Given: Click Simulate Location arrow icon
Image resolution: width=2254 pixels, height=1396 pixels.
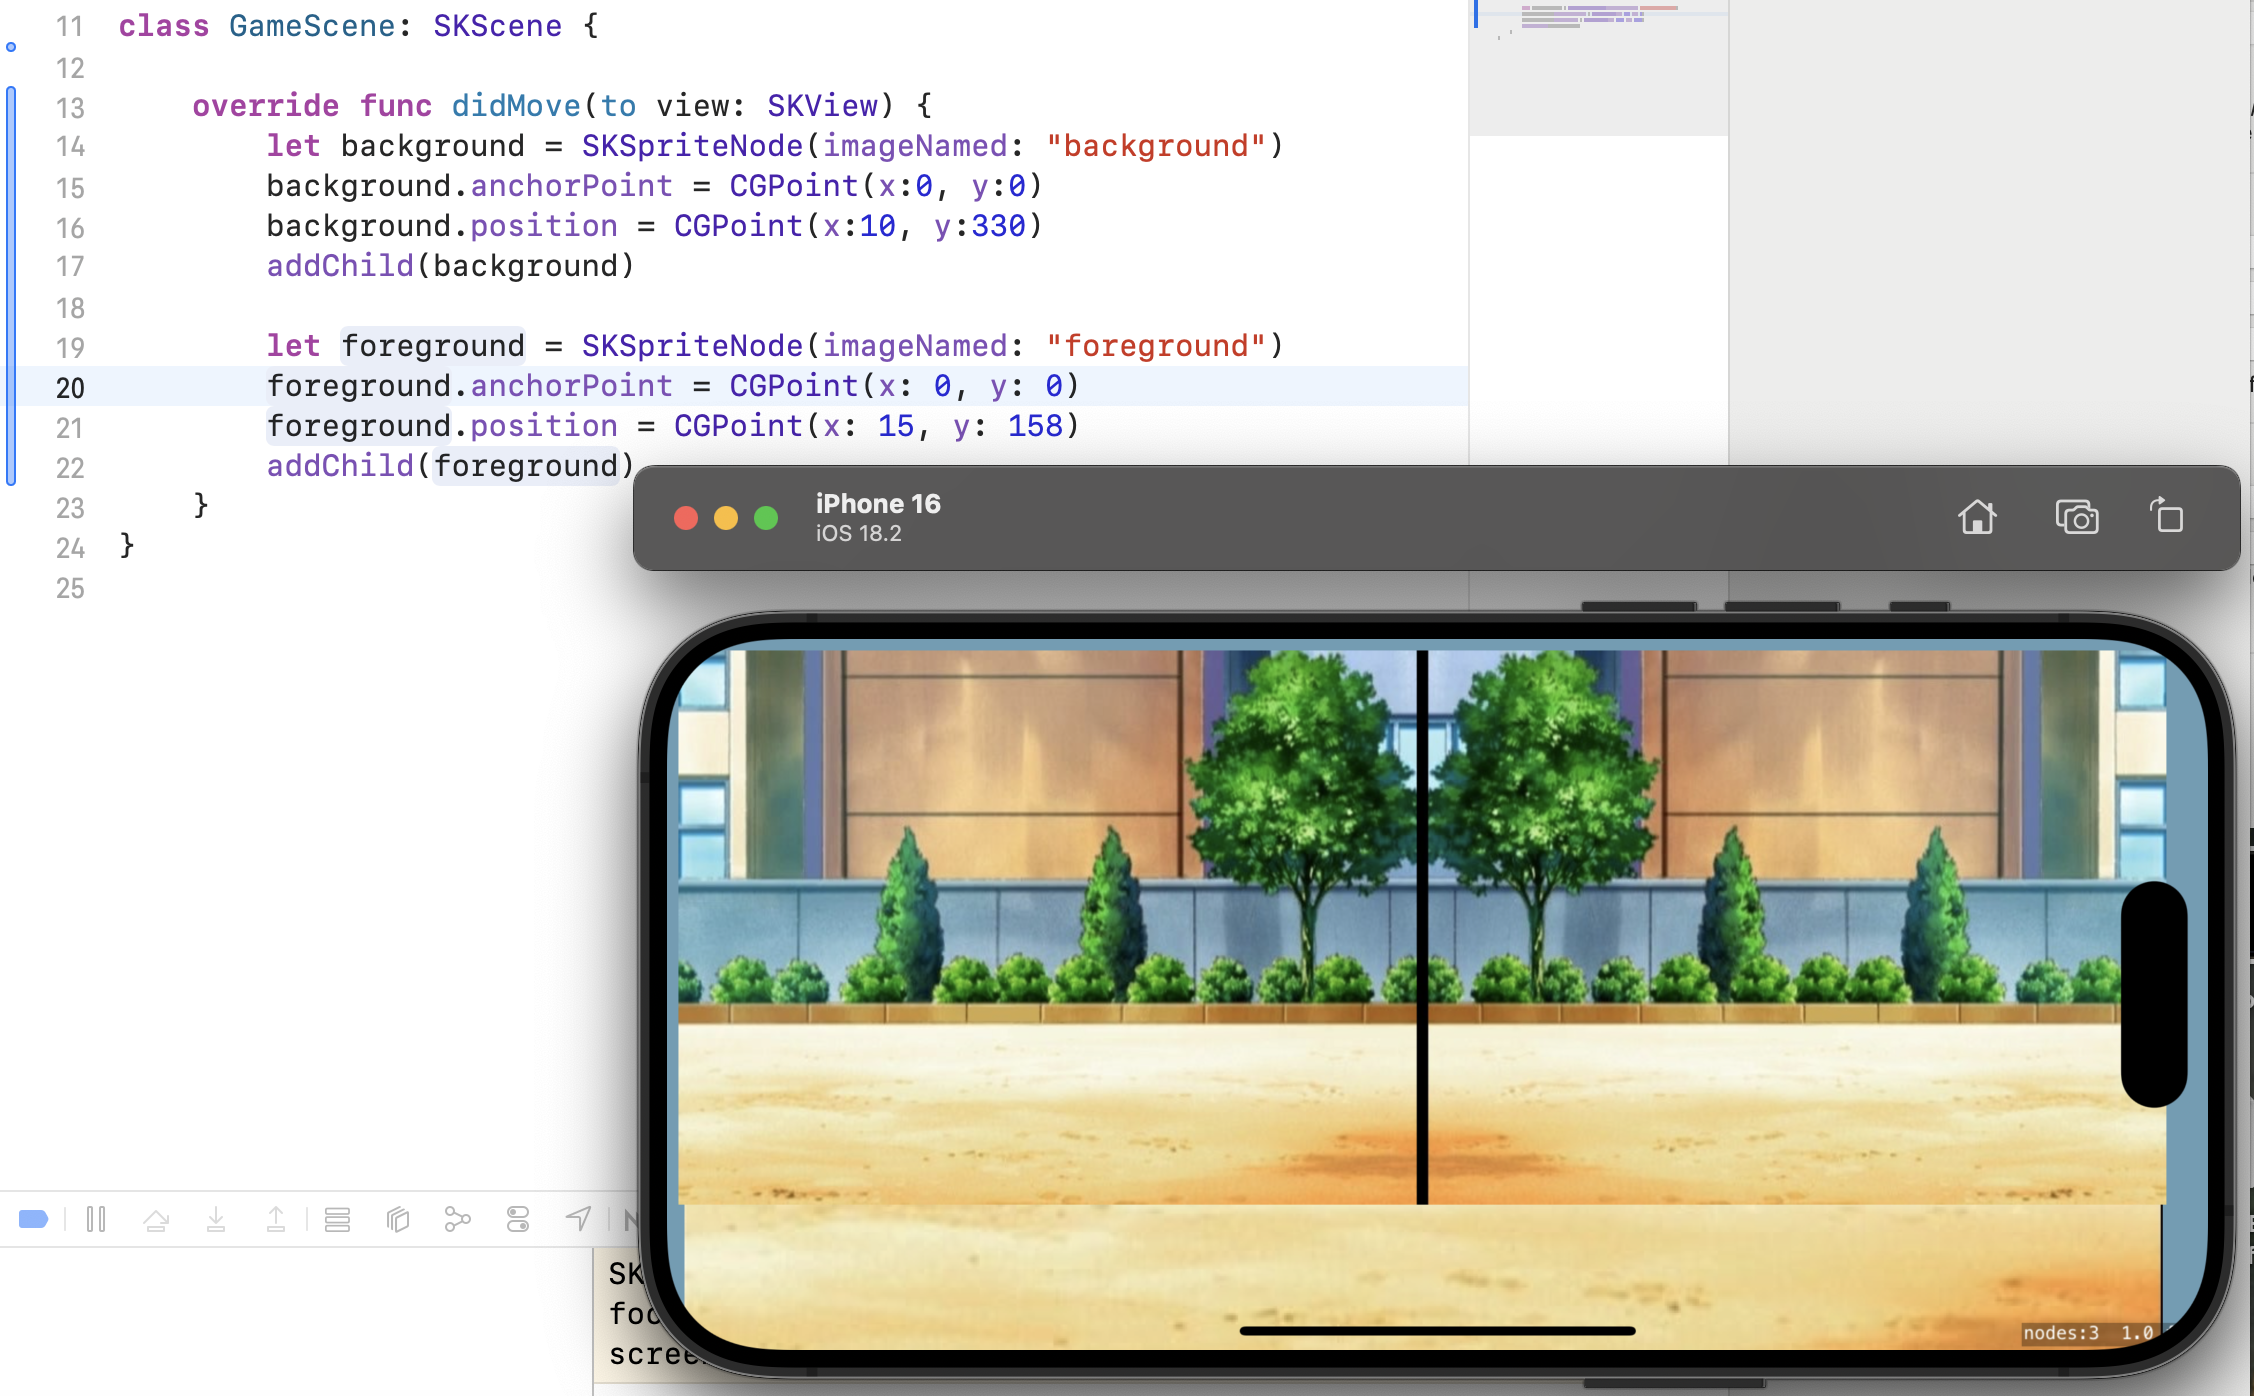Looking at the screenshot, I should 578,1219.
